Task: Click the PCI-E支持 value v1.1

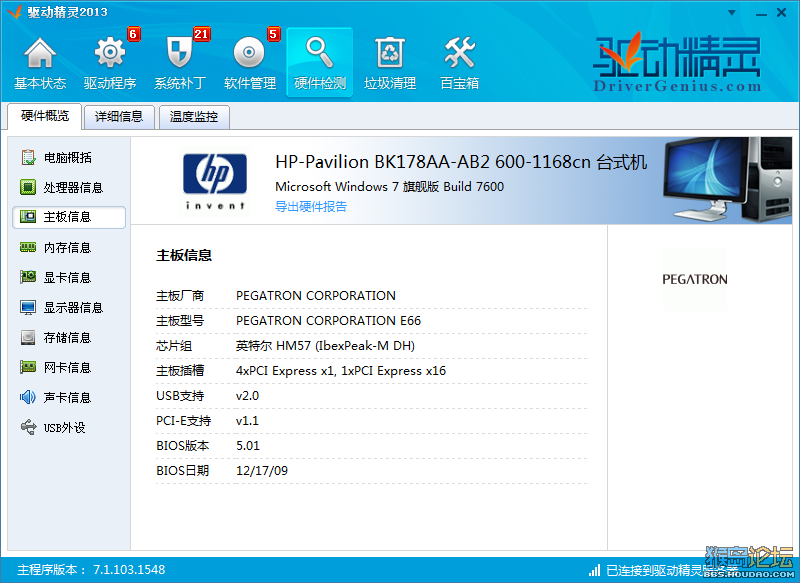Action: [247, 421]
